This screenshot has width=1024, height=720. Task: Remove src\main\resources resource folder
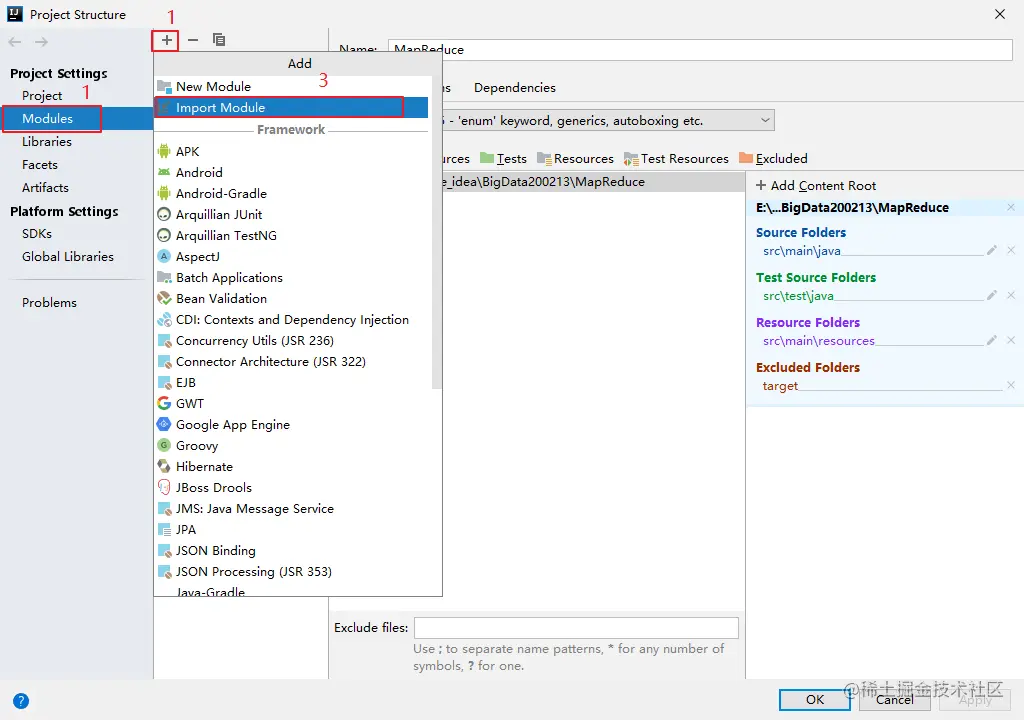pyautogui.click(x=1011, y=340)
